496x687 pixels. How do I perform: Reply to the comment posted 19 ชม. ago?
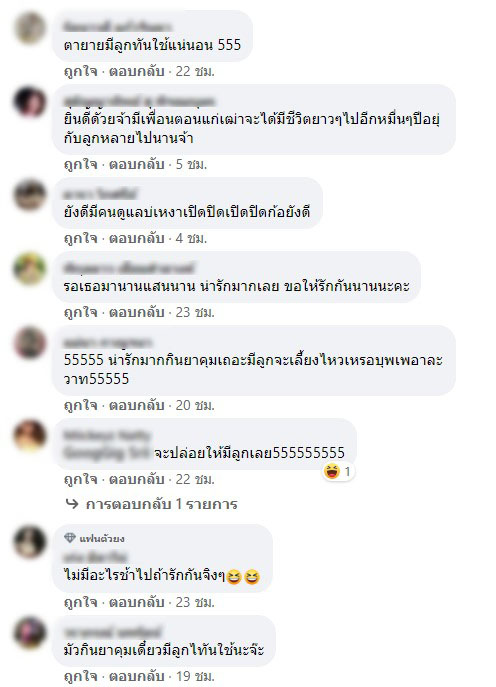[x=136, y=676]
